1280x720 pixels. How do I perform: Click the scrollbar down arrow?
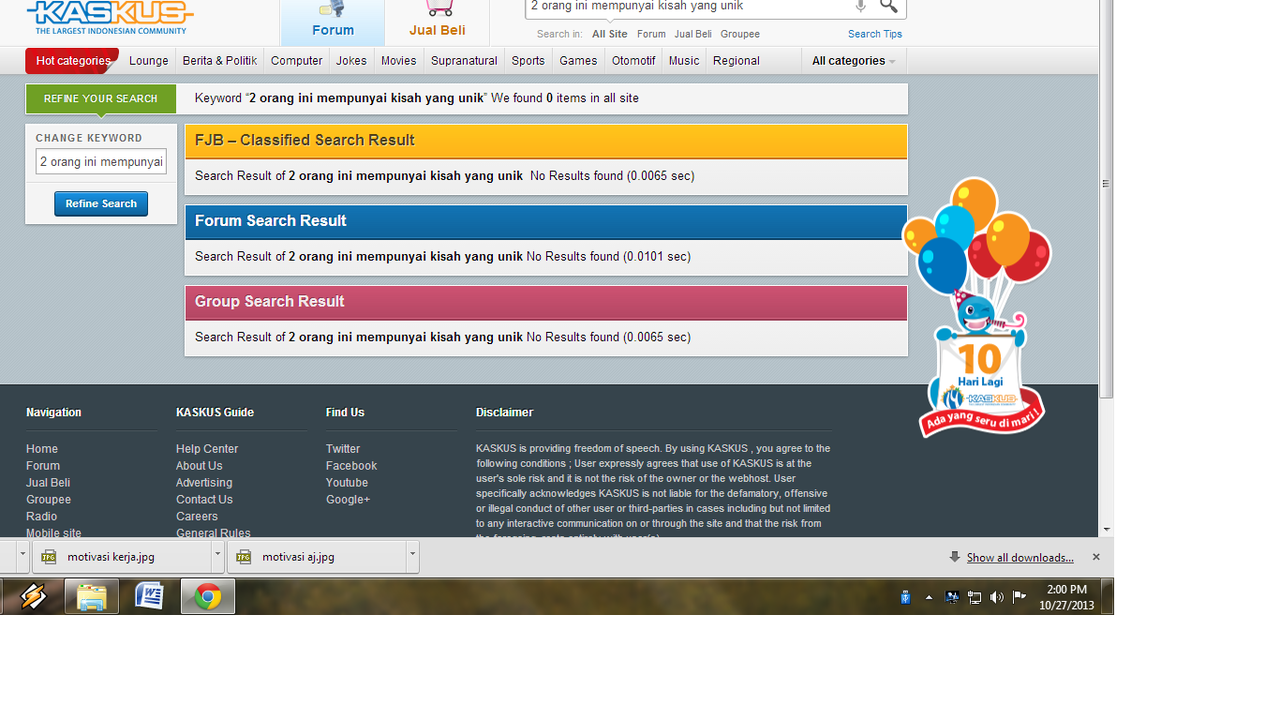coord(1106,530)
